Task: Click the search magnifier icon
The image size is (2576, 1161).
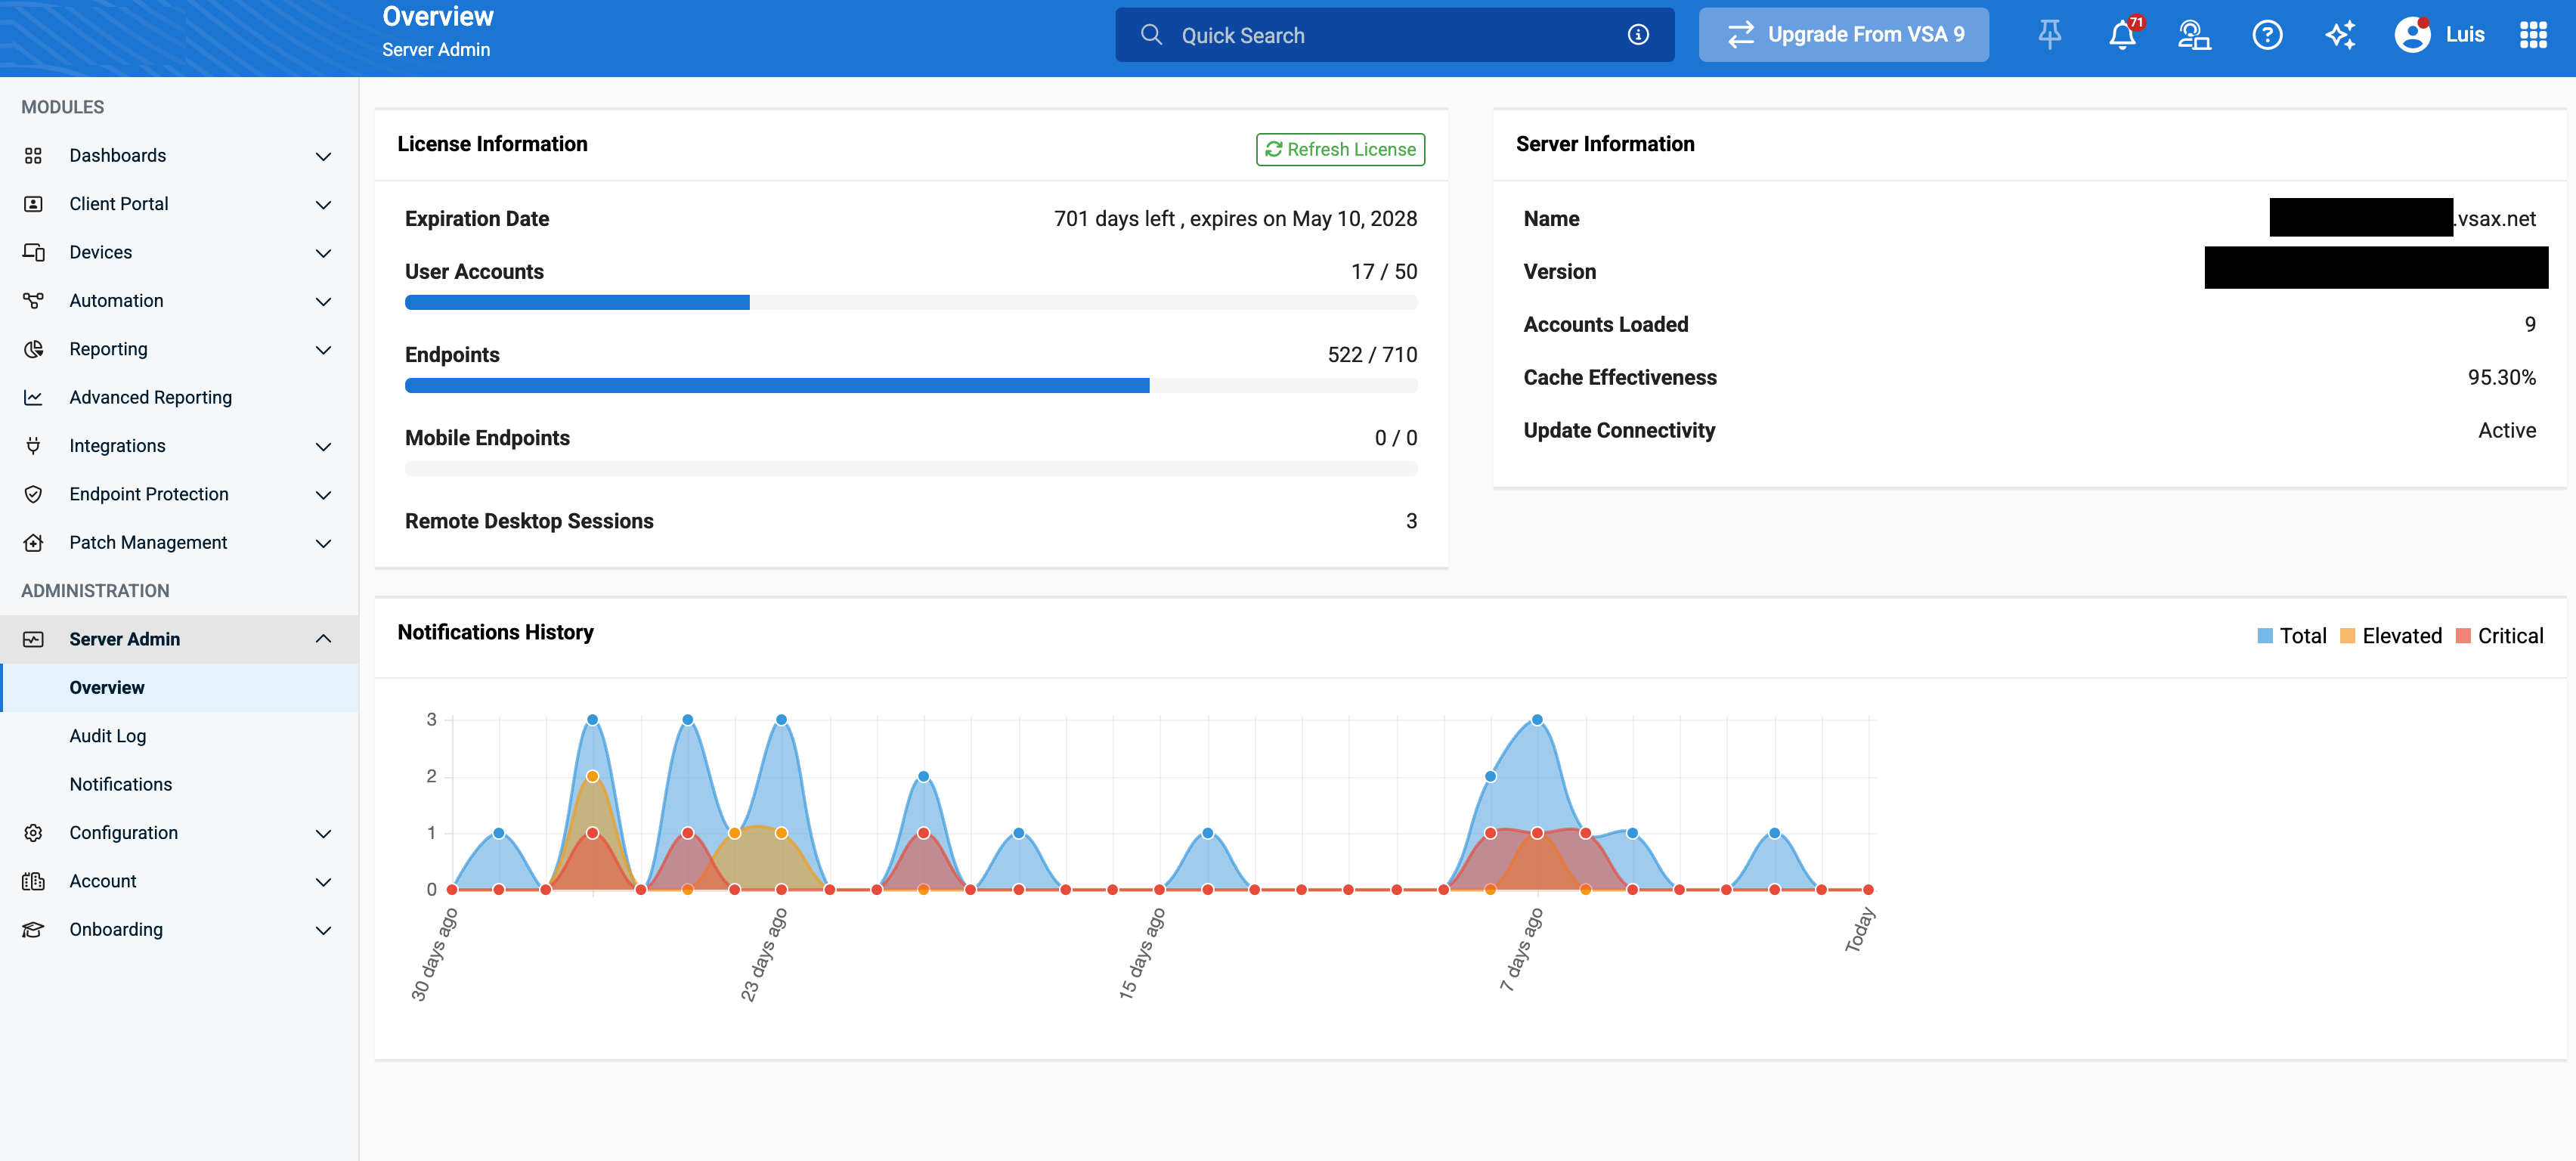Action: pyautogui.click(x=1151, y=35)
